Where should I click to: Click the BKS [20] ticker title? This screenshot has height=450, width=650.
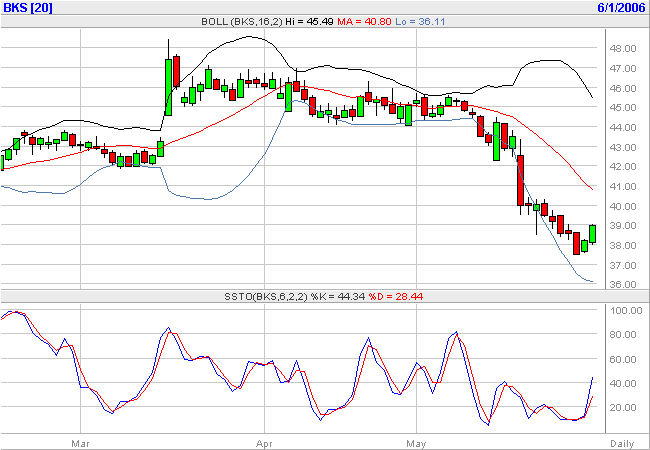pos(28,7)
